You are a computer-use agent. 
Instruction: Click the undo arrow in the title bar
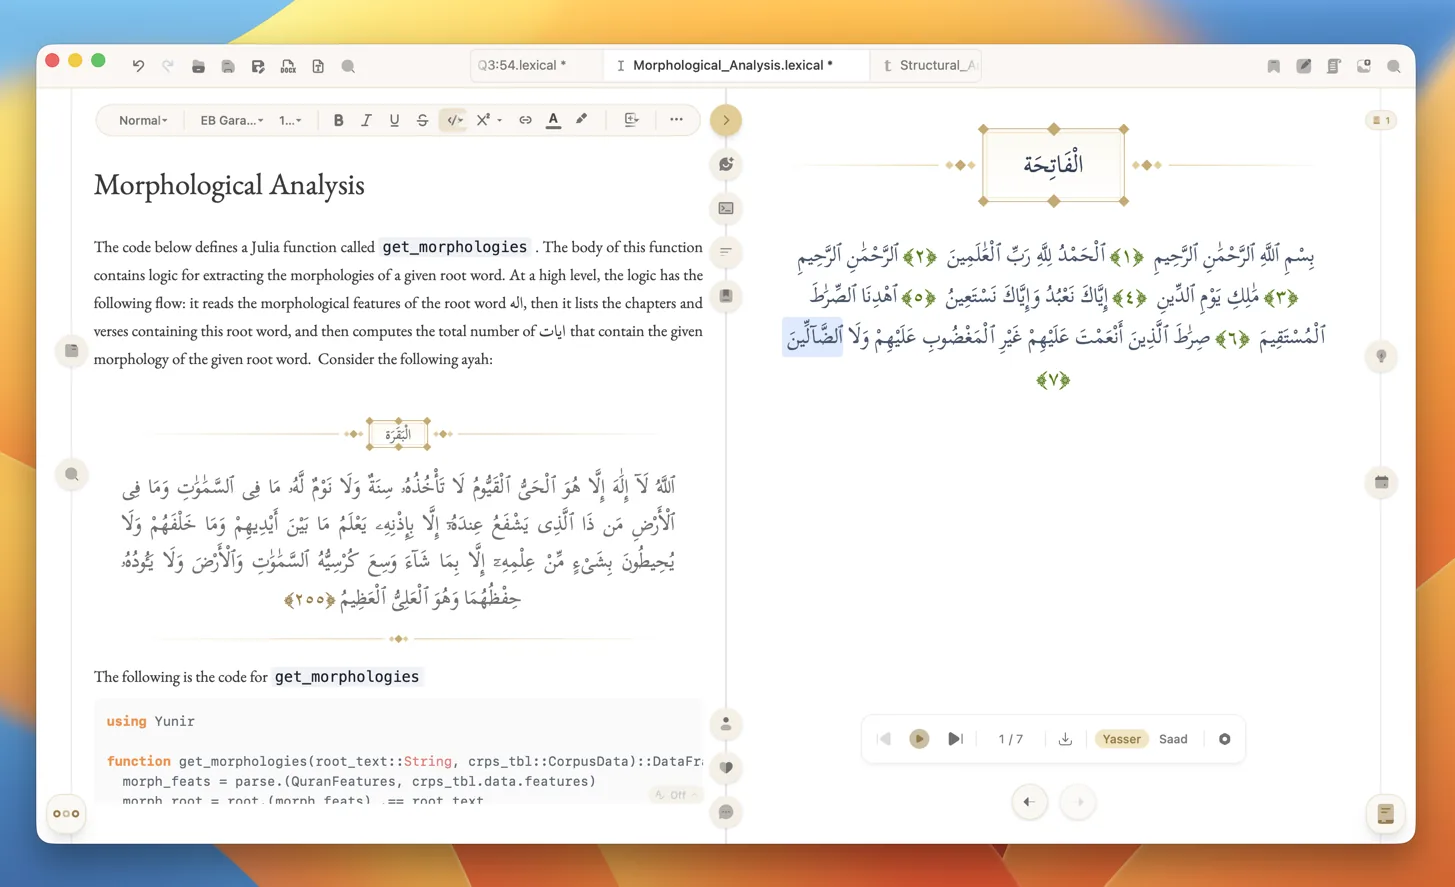coord(138,66)
